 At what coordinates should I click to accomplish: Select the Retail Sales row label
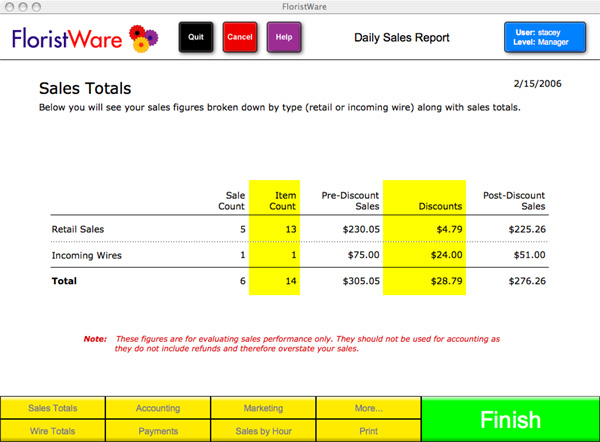(79, 229)
